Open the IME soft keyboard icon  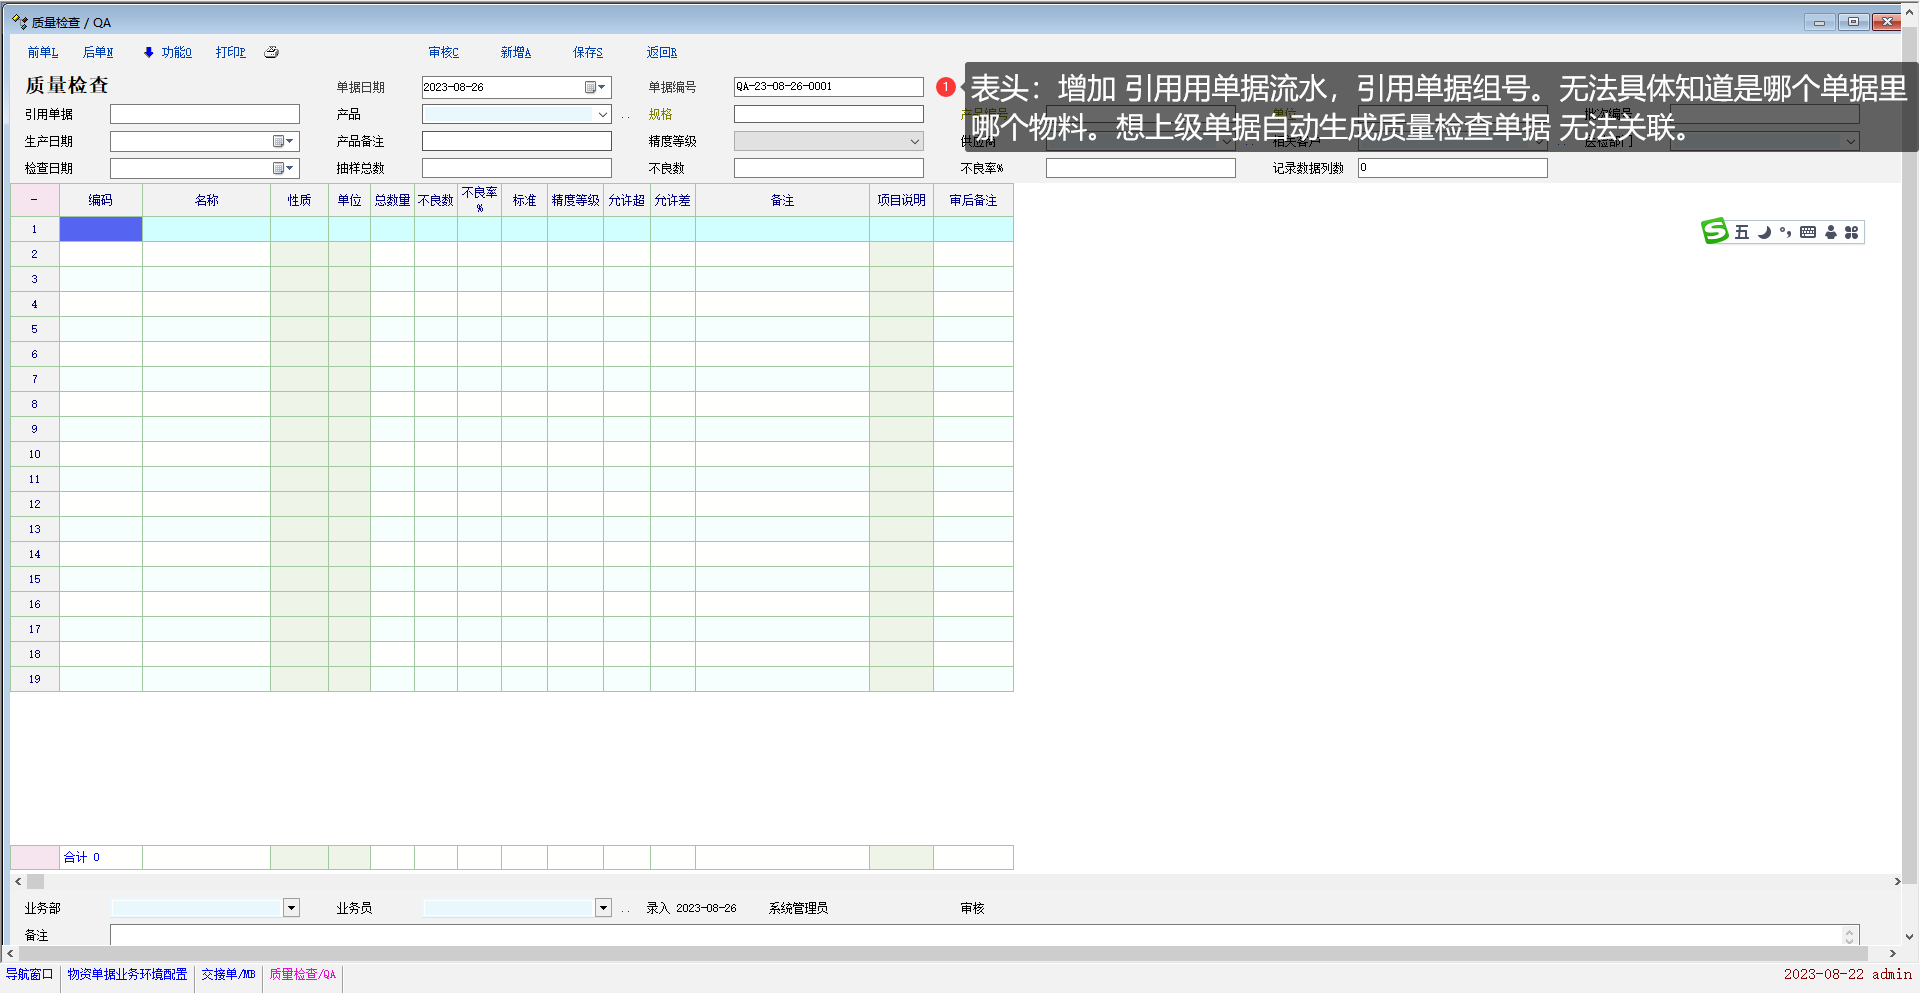1808,232
